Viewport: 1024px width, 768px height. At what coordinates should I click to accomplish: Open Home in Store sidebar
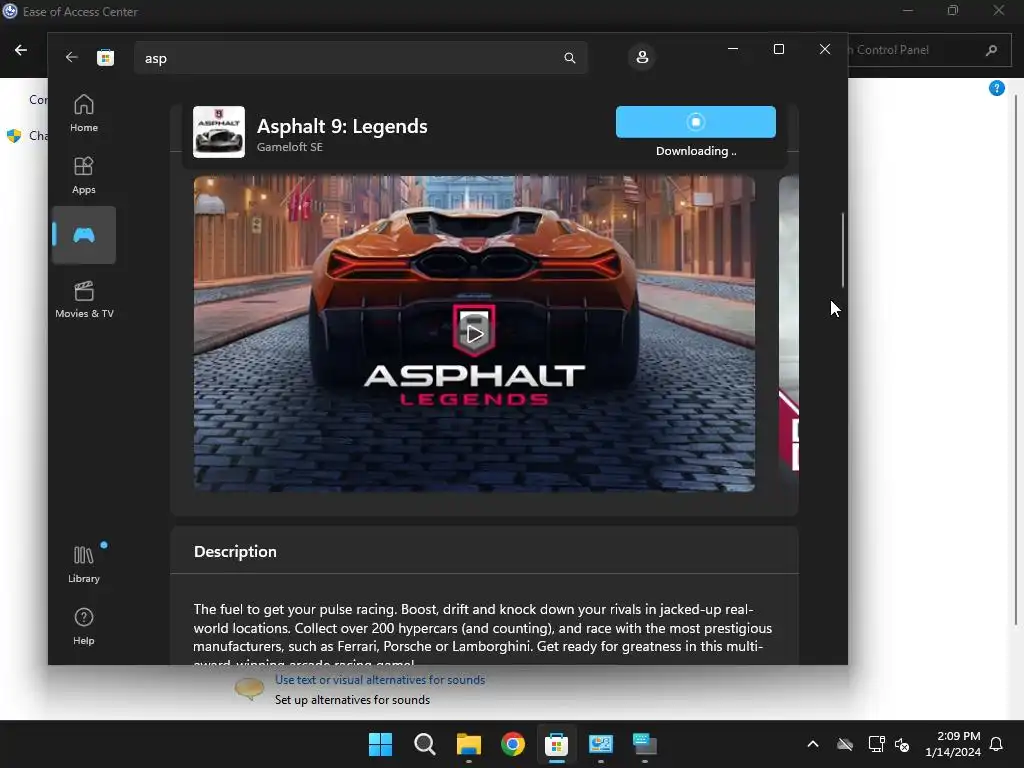point(84,114)
